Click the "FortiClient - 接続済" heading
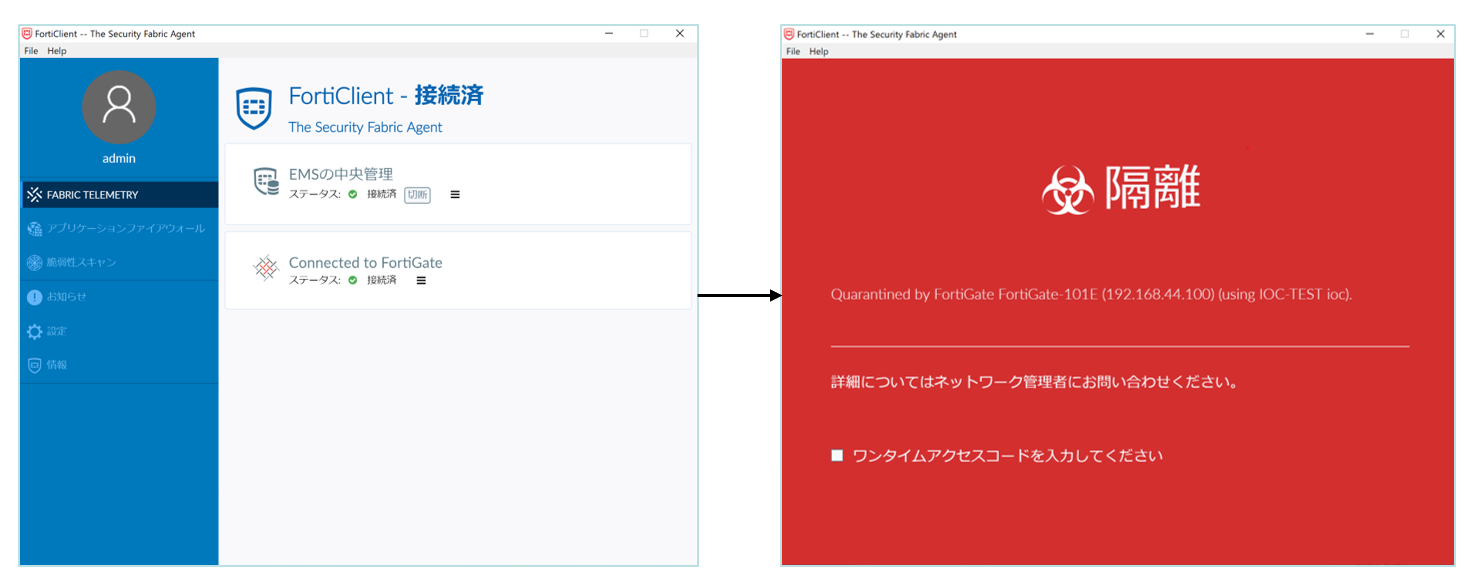 click(x=386, y=96)
